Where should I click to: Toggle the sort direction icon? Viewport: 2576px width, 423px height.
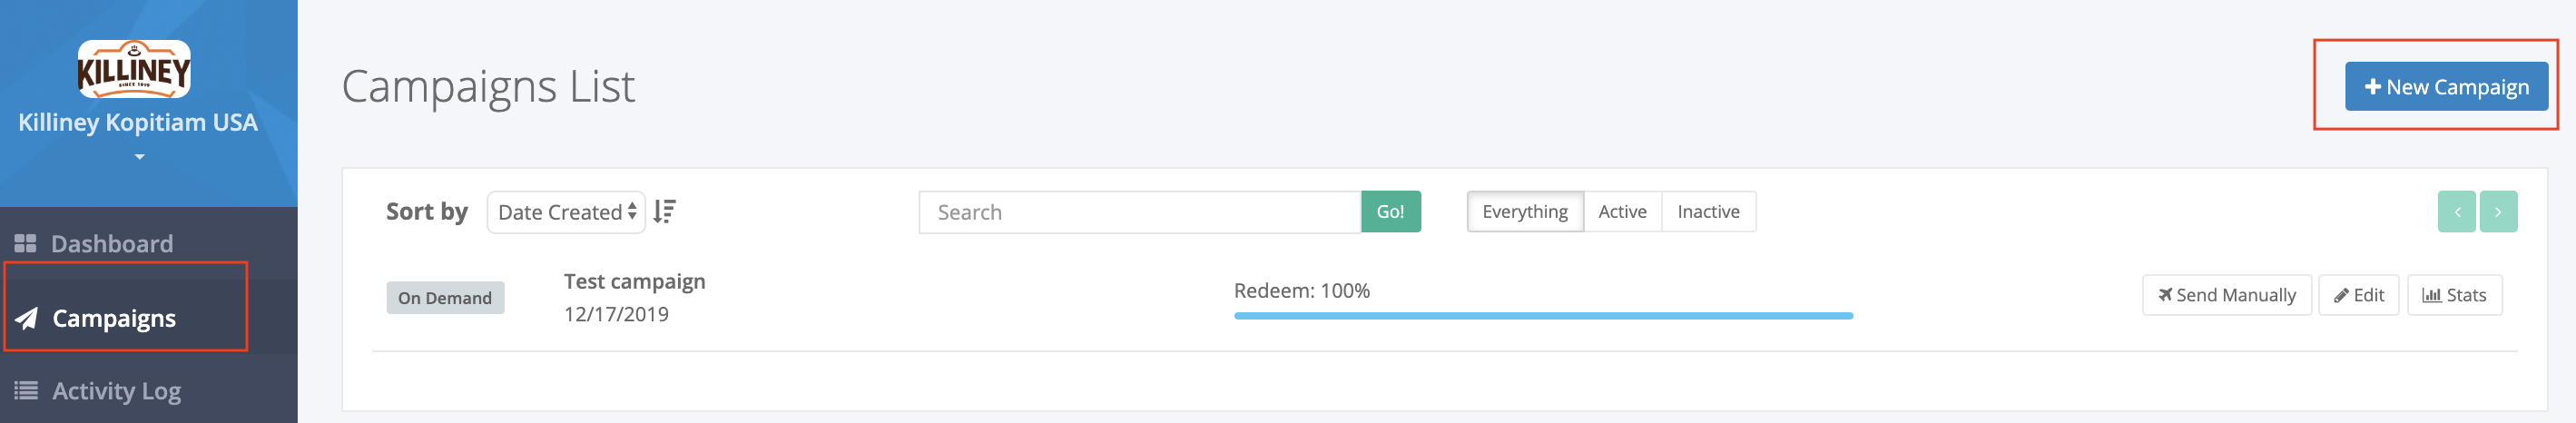[x=665, y=212]
